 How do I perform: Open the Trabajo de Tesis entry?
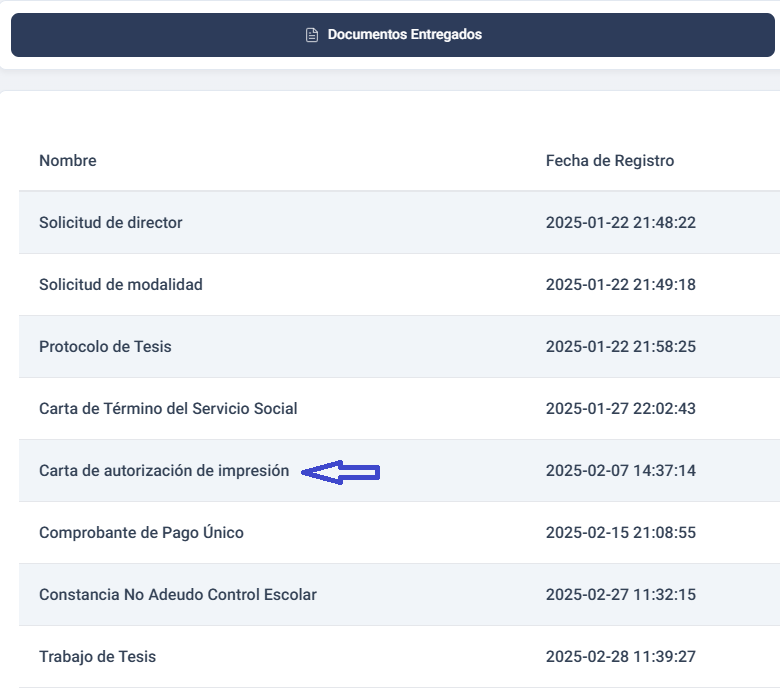(97, 657)
